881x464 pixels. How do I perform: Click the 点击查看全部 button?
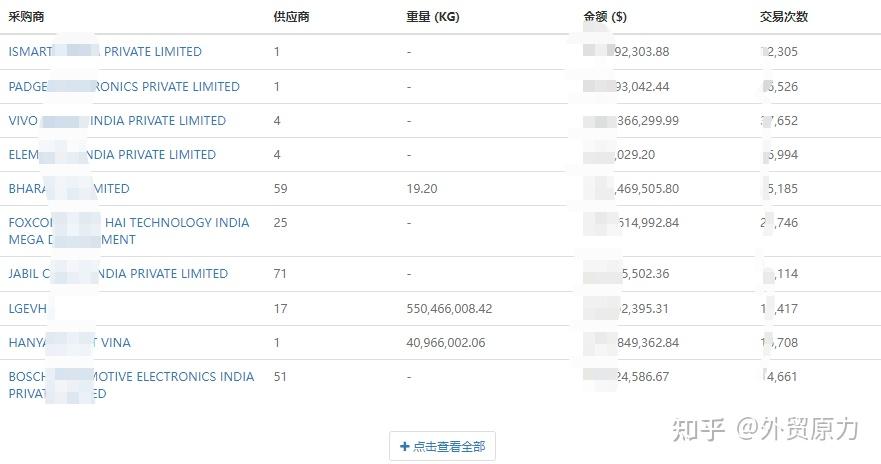tap(442, 447)
